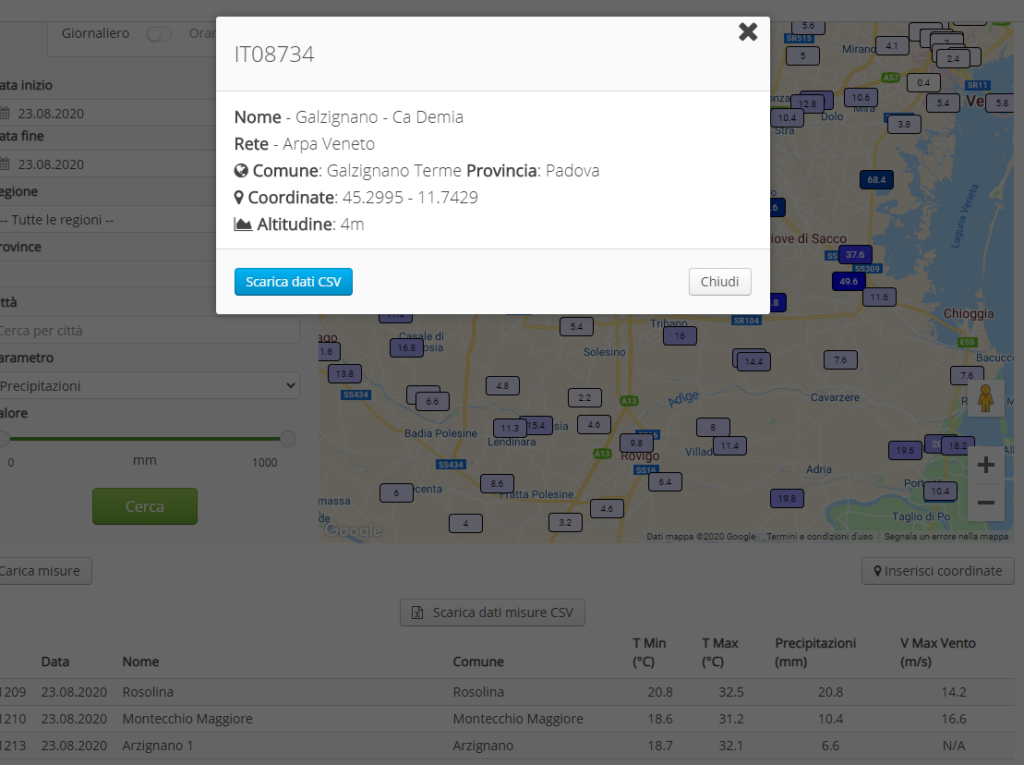Select the Street View pegman icon
Image resolution: width=1024 pixels, height=765 pixels.
click(x=986, y=398)
